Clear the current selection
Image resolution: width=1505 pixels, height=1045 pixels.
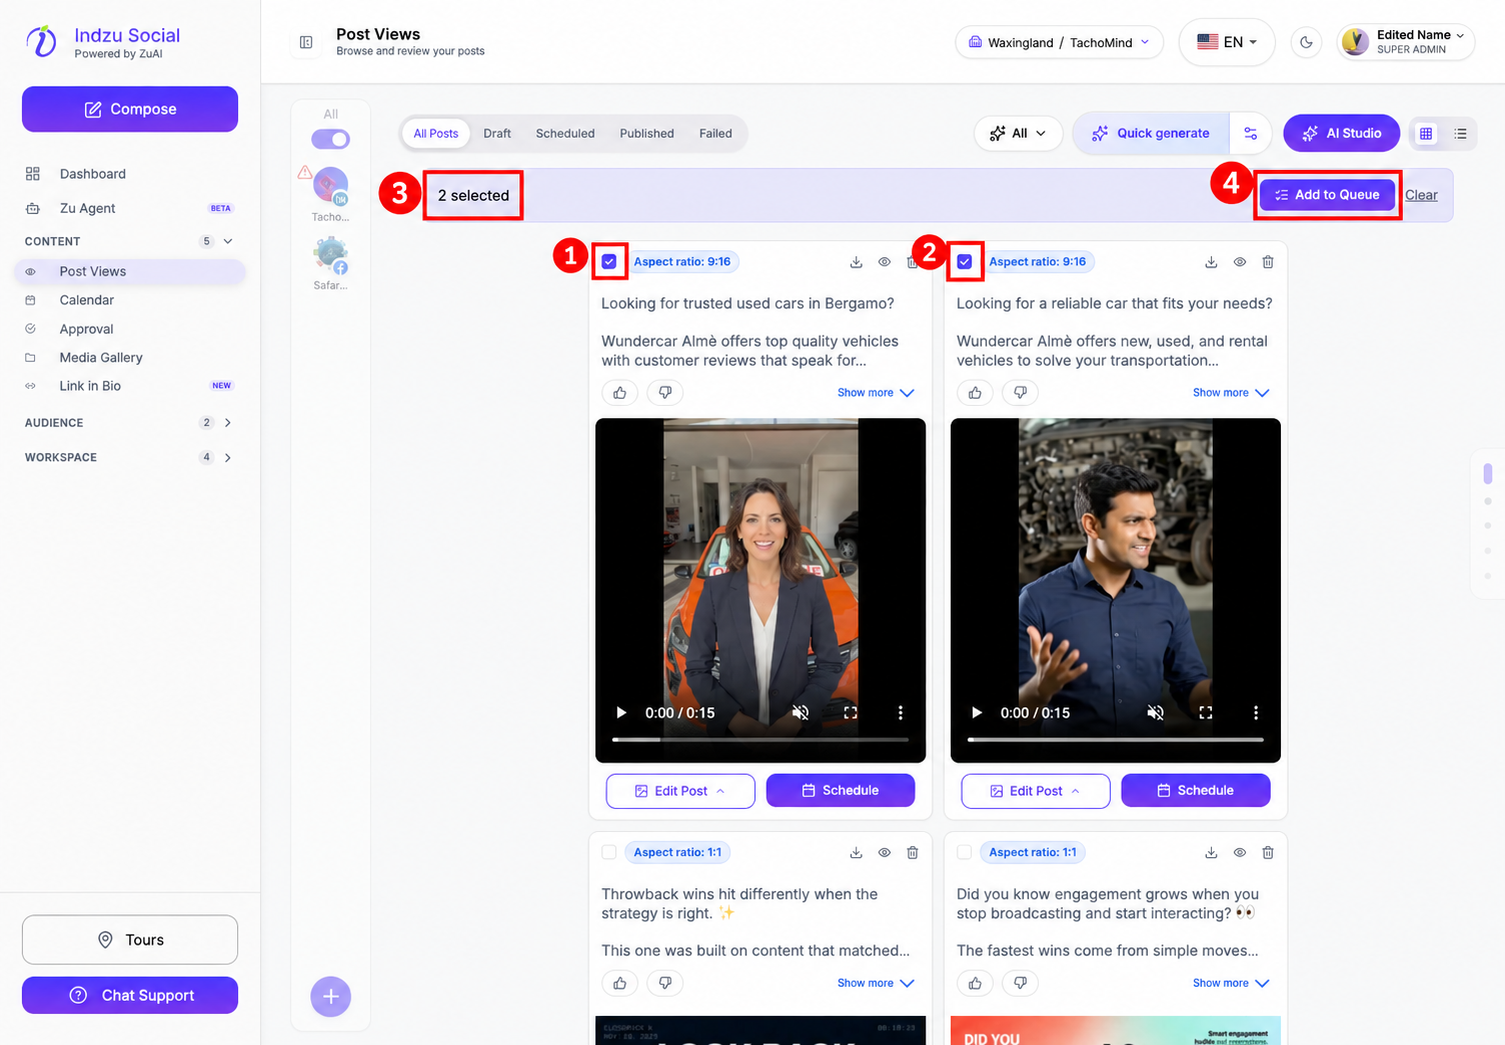point(1421,195)
